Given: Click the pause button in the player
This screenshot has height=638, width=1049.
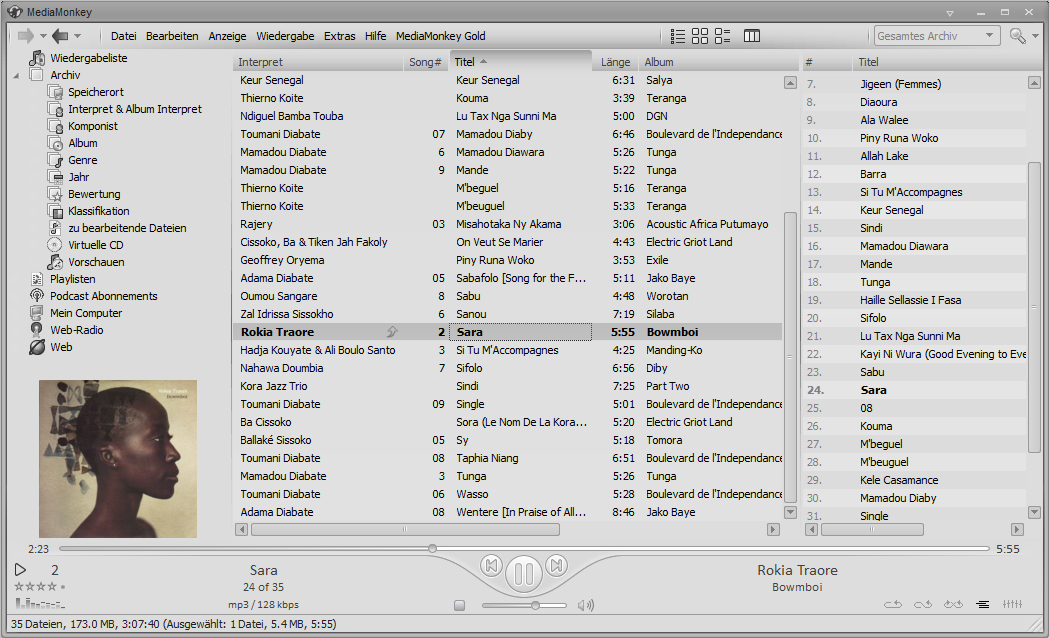Looking at the screenshot, I should pos(524,573).
